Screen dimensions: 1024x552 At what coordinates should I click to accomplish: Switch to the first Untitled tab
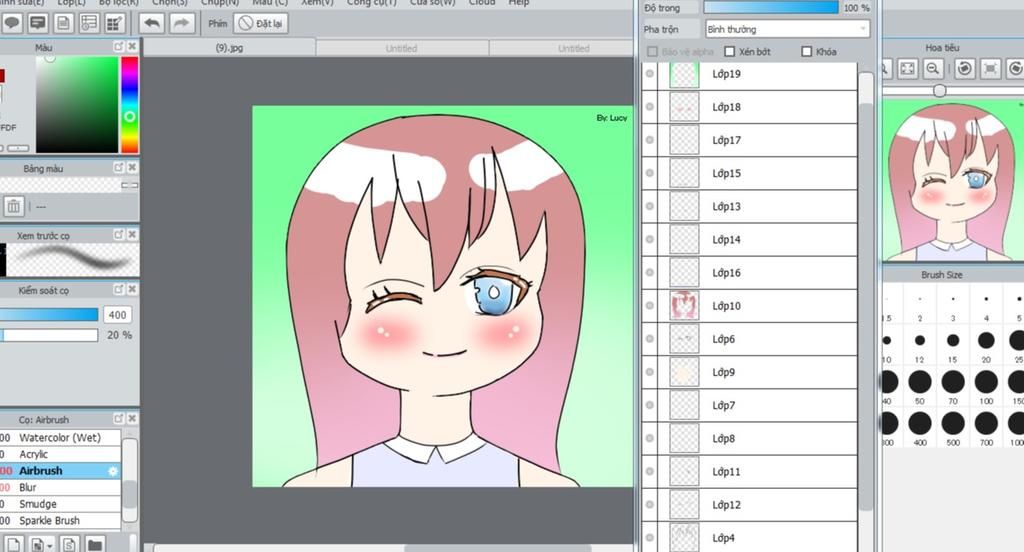401,48
